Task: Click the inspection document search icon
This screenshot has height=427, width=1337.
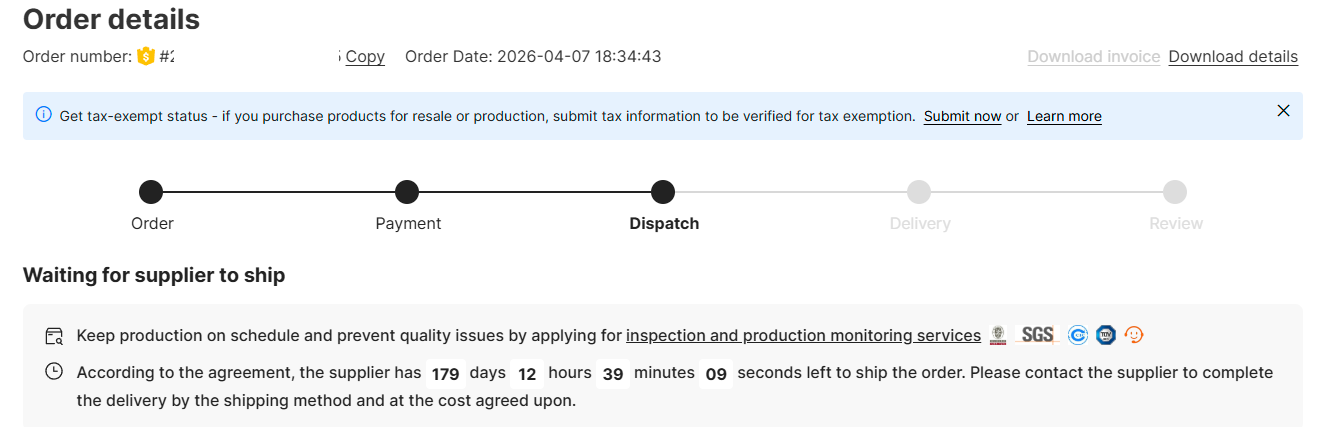Action: pyautogui.click(x=54, y=335)
